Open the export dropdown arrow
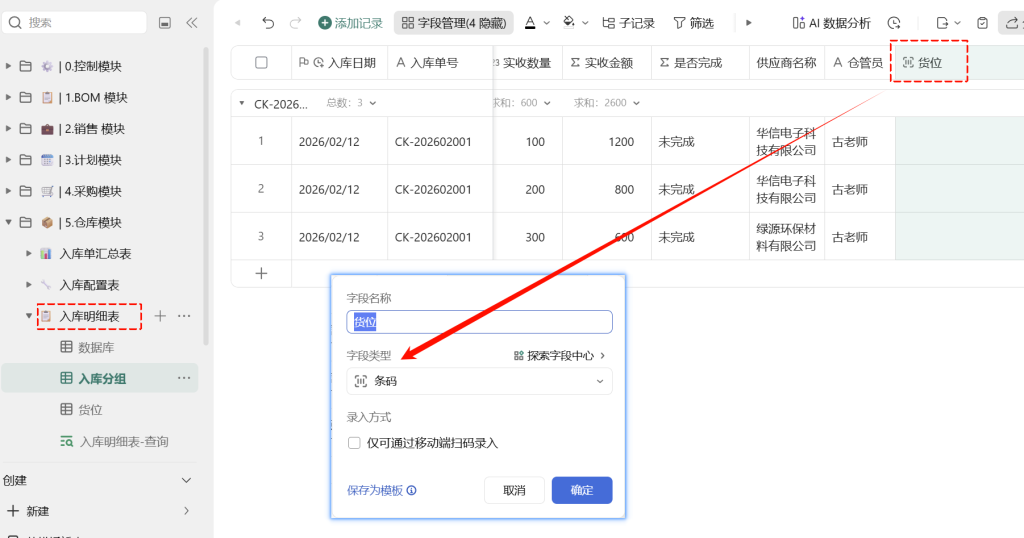Image resolution: width=1024 pixels, height=538 pixels. tap(957, 23)
